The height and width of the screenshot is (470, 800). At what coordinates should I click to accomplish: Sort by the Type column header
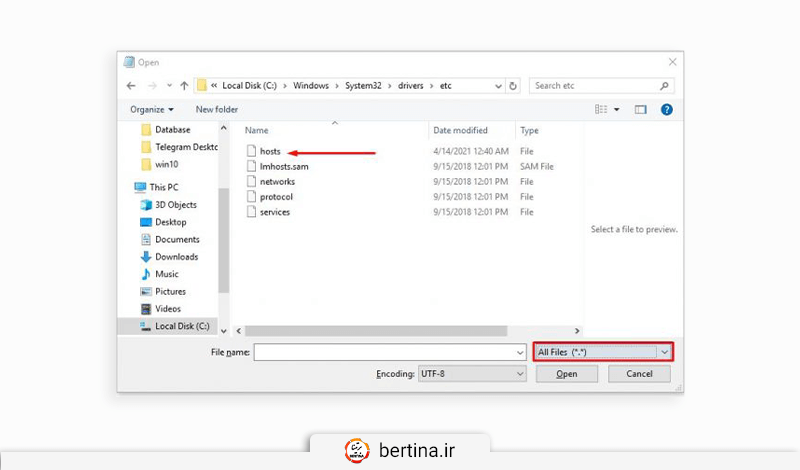point(529,131)
